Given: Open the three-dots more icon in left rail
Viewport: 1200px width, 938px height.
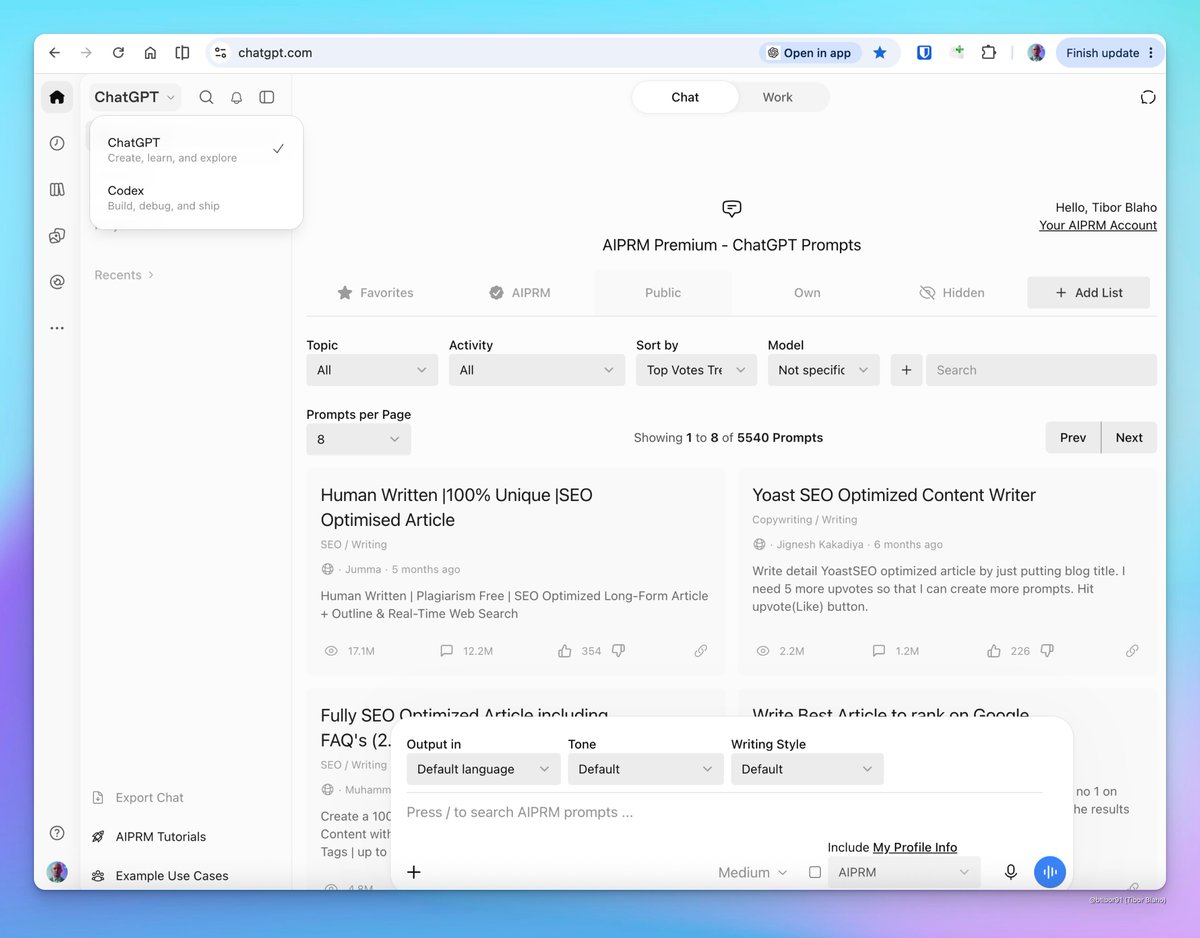Looking at the screenshot, I should coord(57,328).
